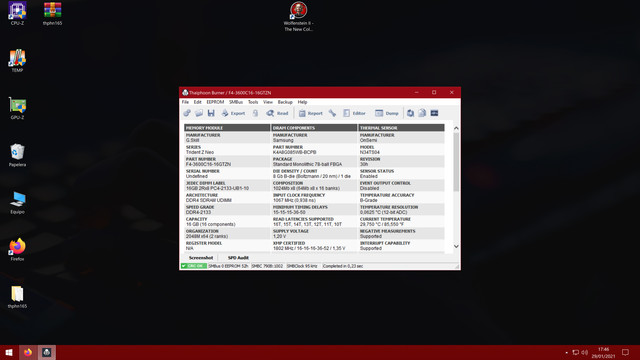Click the scroll up arrow of report
640x360 pixels.
(x=456, y=128)
